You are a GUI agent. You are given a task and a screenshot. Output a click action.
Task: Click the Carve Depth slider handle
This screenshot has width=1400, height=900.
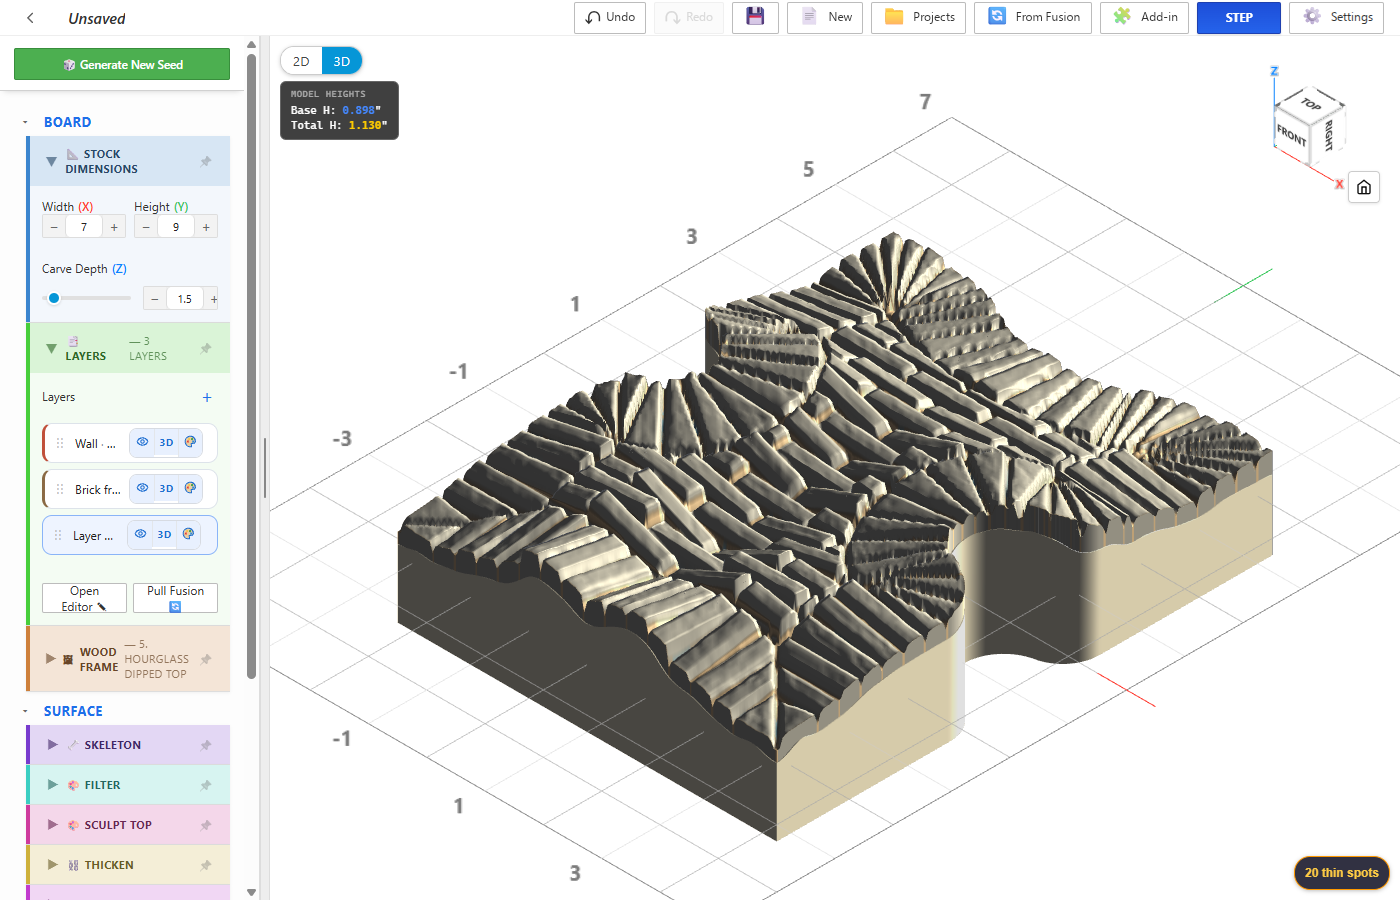54,298
